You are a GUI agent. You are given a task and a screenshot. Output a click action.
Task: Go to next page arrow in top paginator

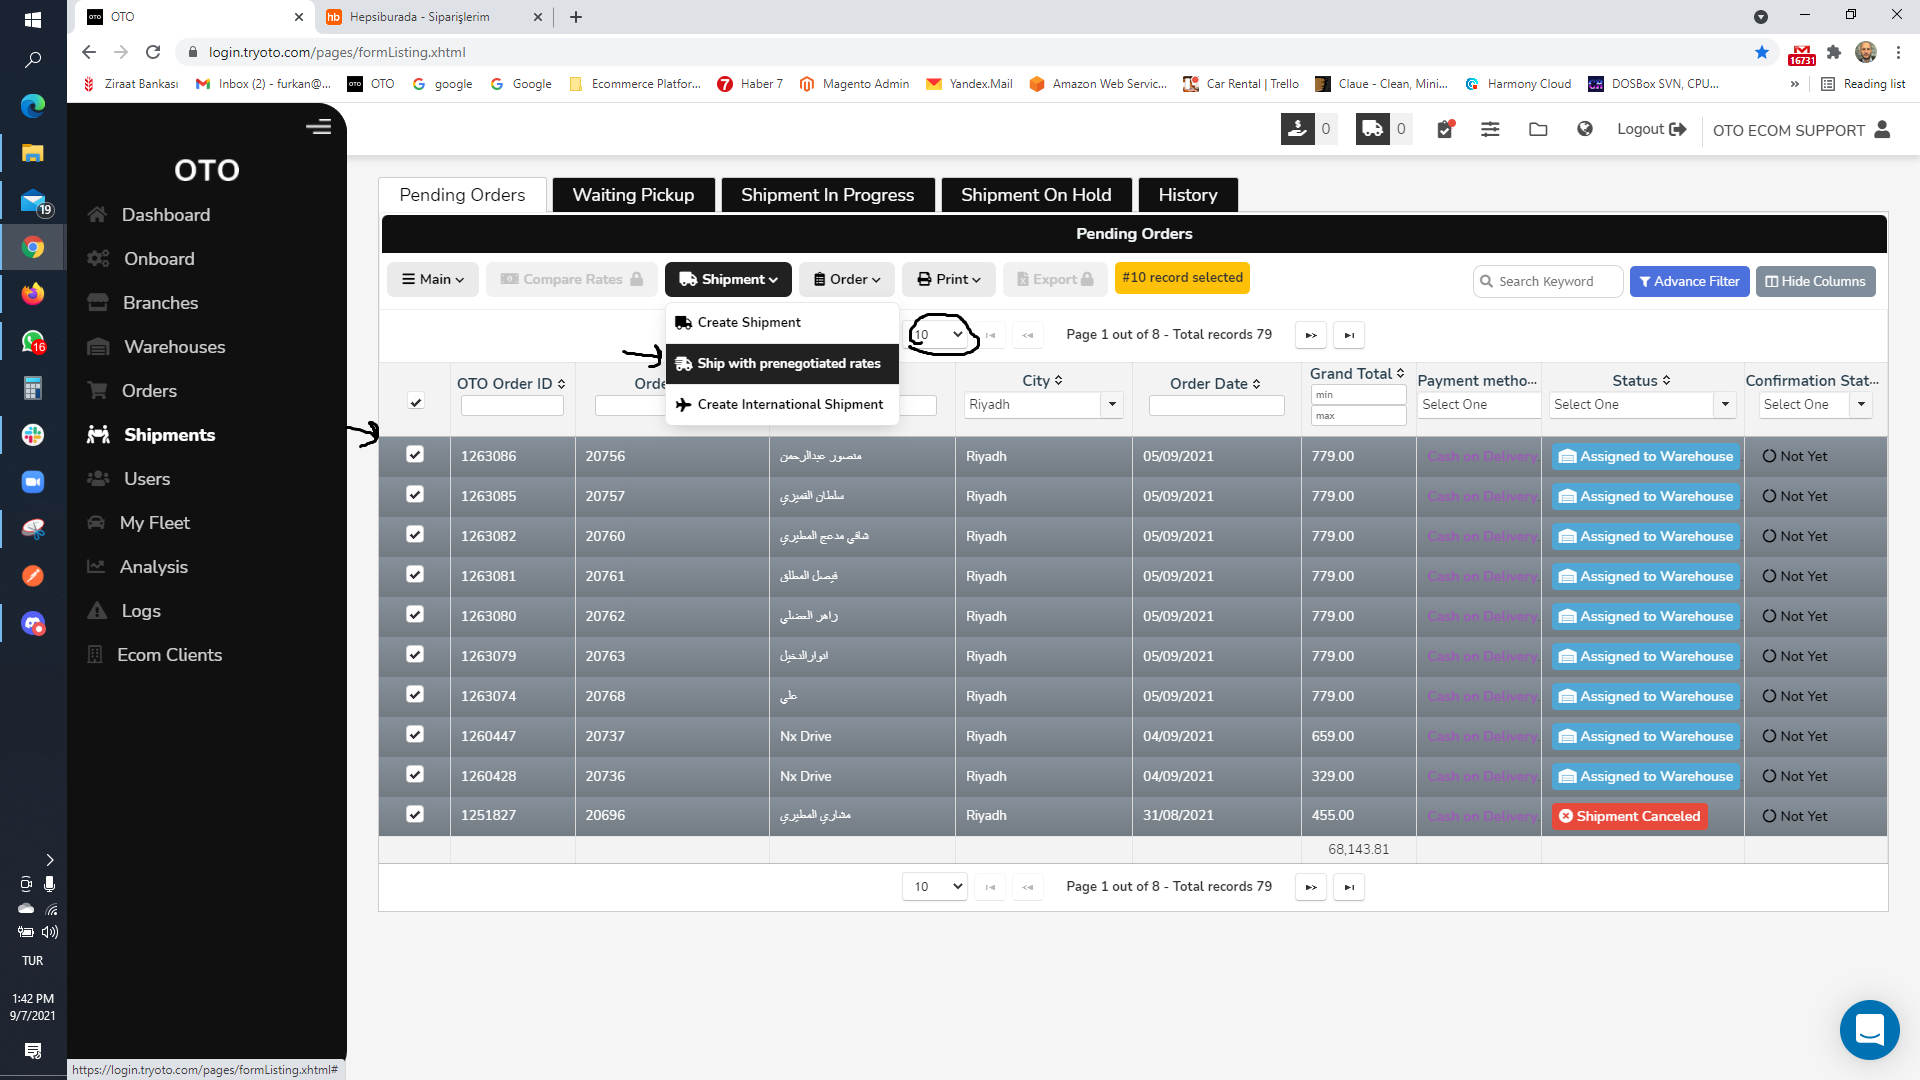pos(1310,335)
